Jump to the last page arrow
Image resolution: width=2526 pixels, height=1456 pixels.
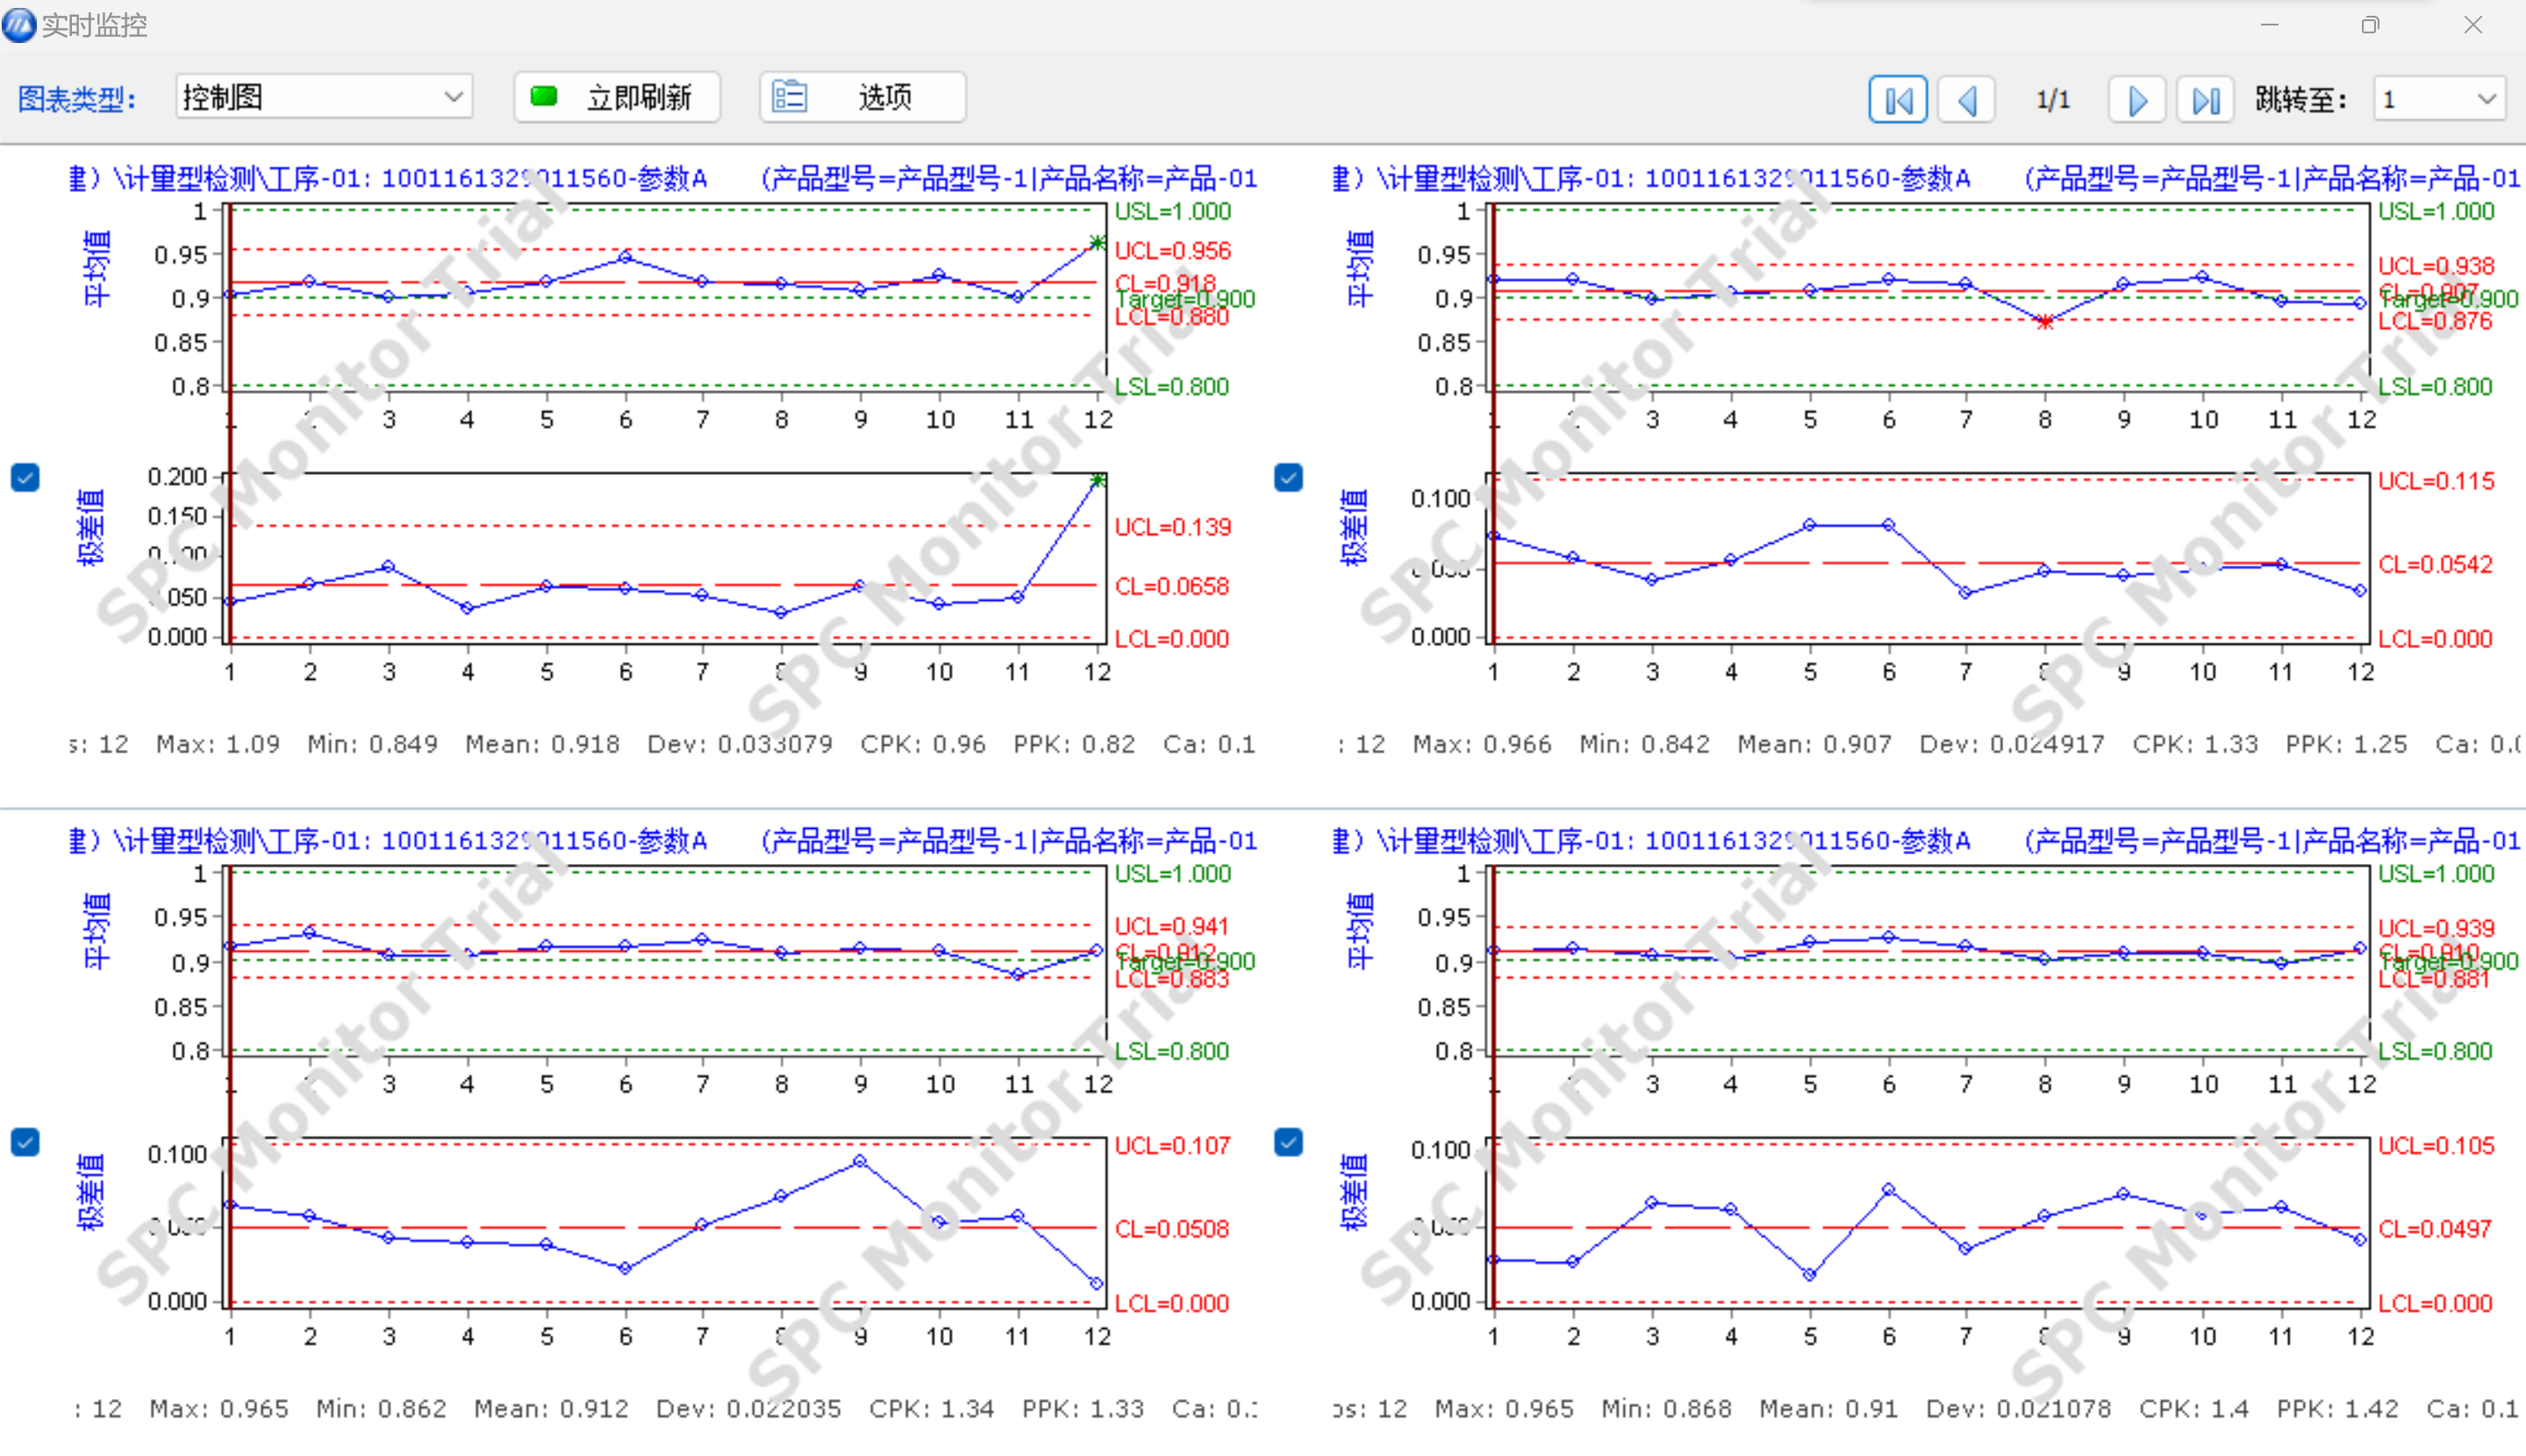[x=2205, y=100]
